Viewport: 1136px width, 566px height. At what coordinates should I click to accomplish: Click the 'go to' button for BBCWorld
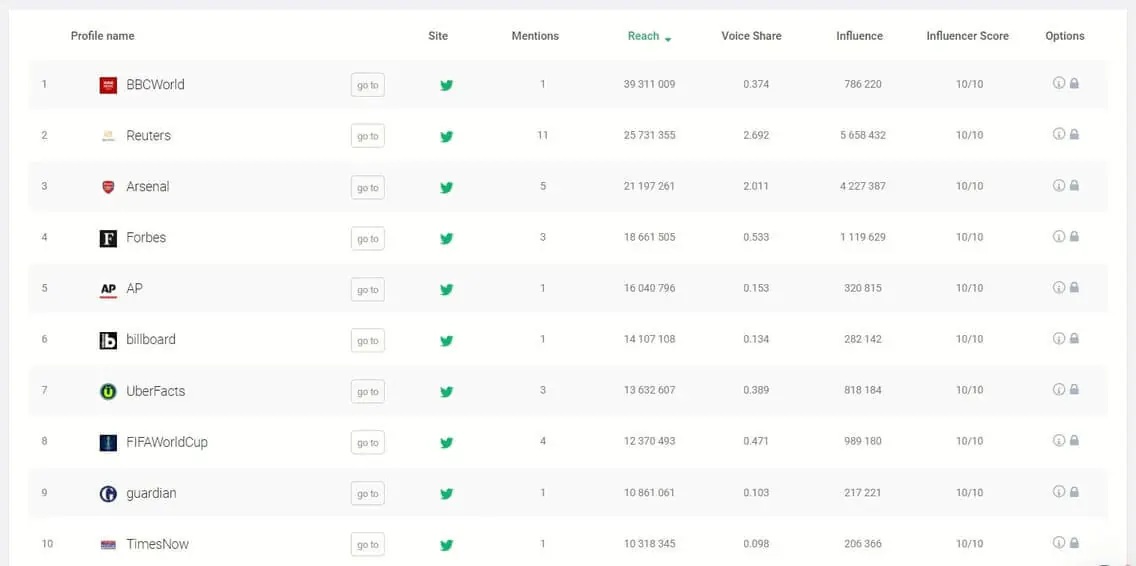point(367,85)
